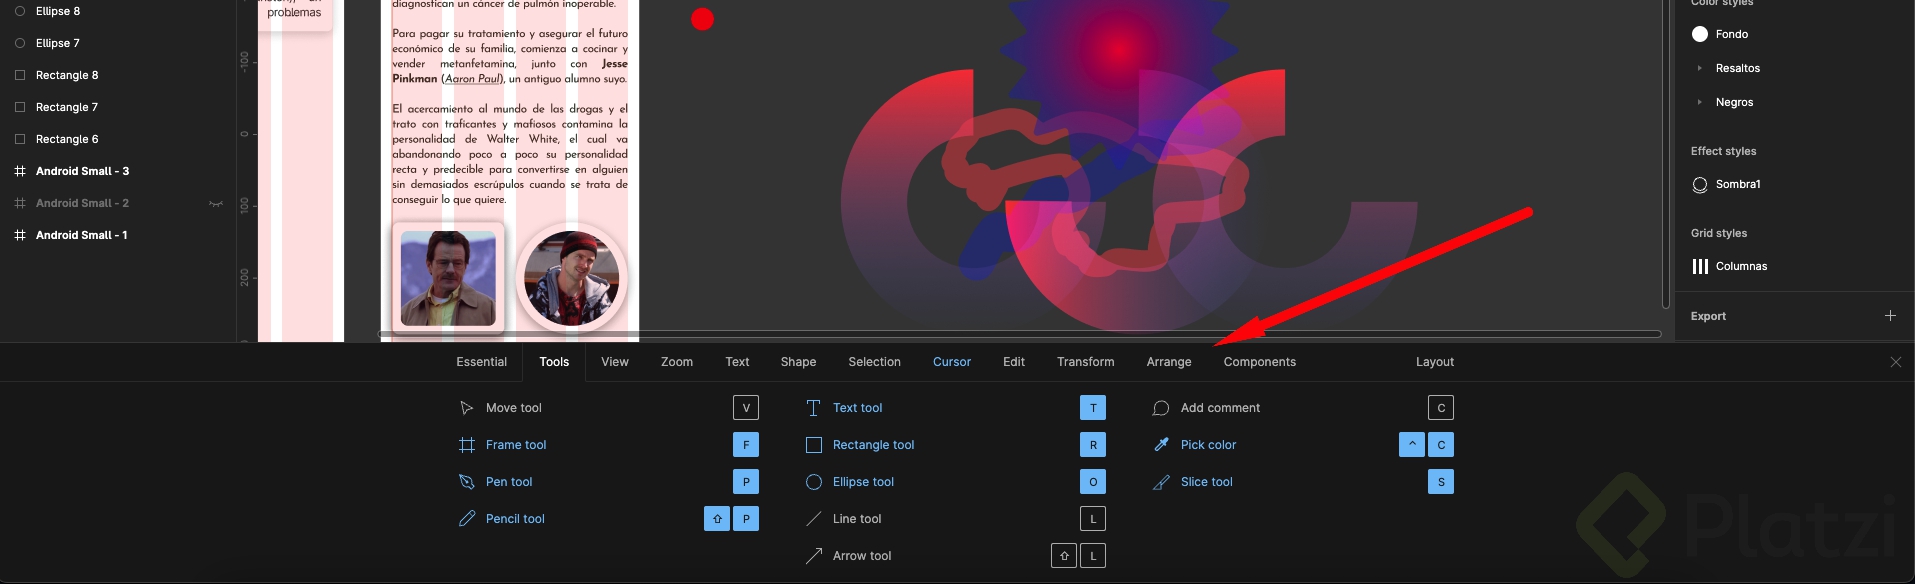Select the Pencil tool icon

point(466,519)
